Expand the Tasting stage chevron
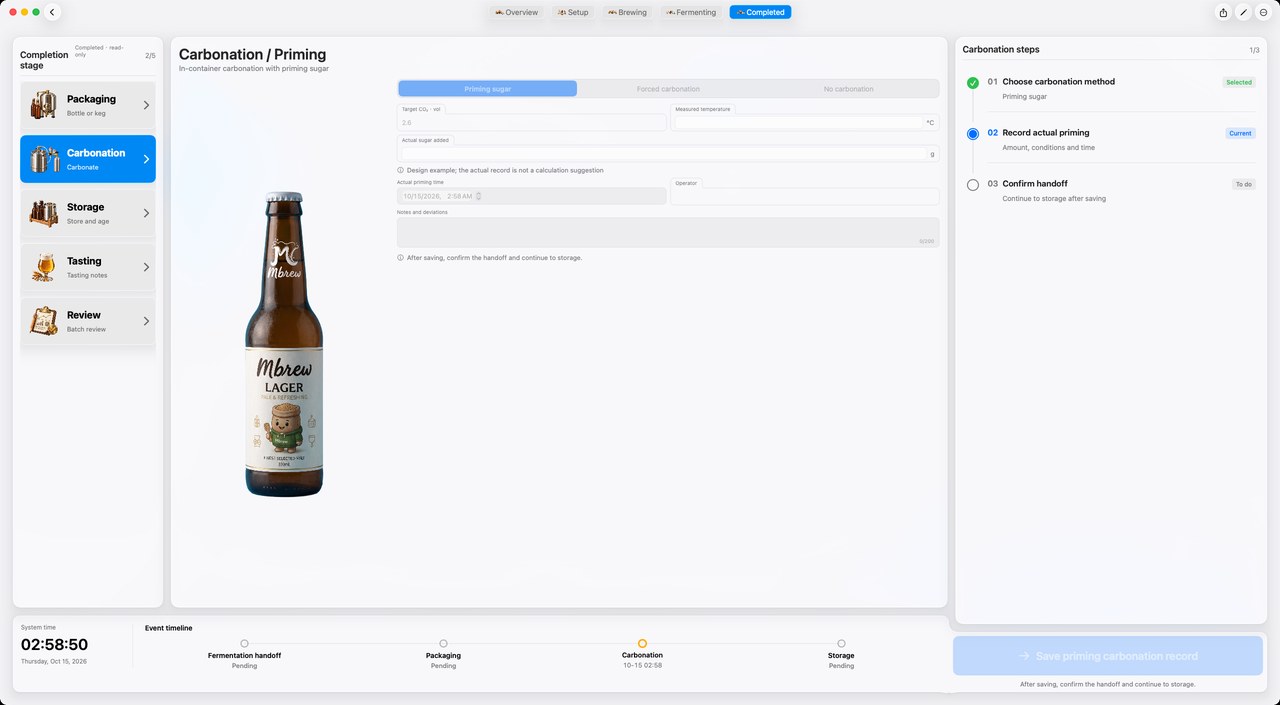The height and width of the screenshot is (705, 1280). coord(146,267)
